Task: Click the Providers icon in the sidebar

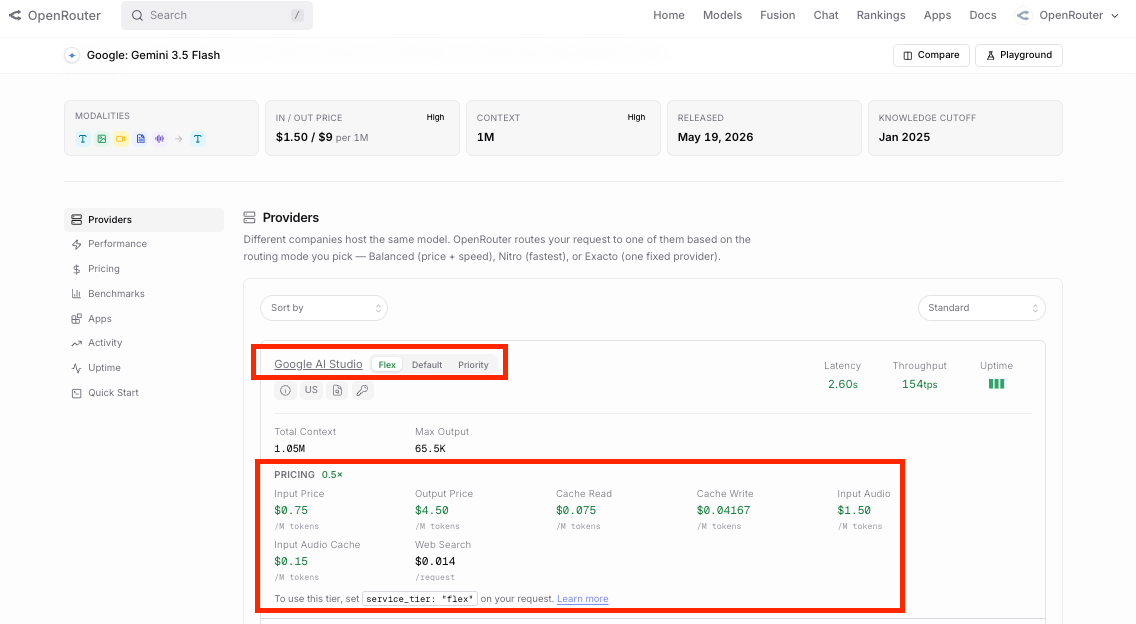Action: [x=76, y=220]
